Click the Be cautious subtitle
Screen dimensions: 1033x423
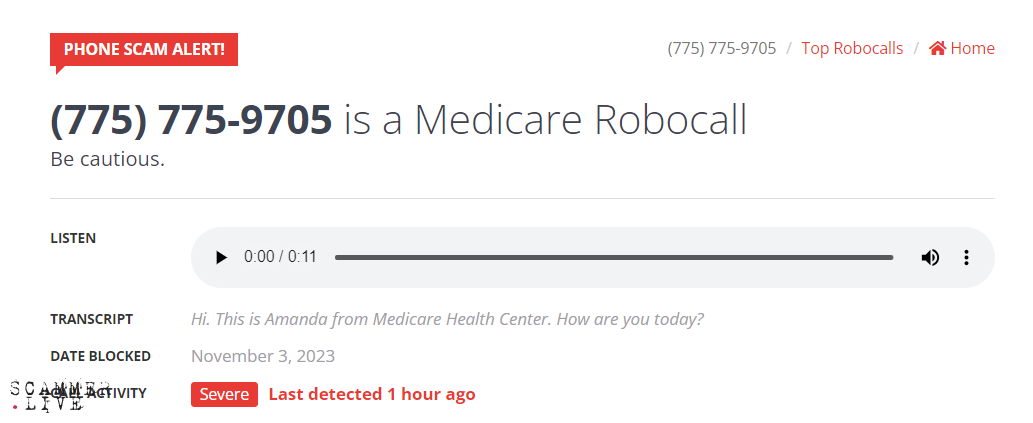pyautogui.click(x=107, y=159)
